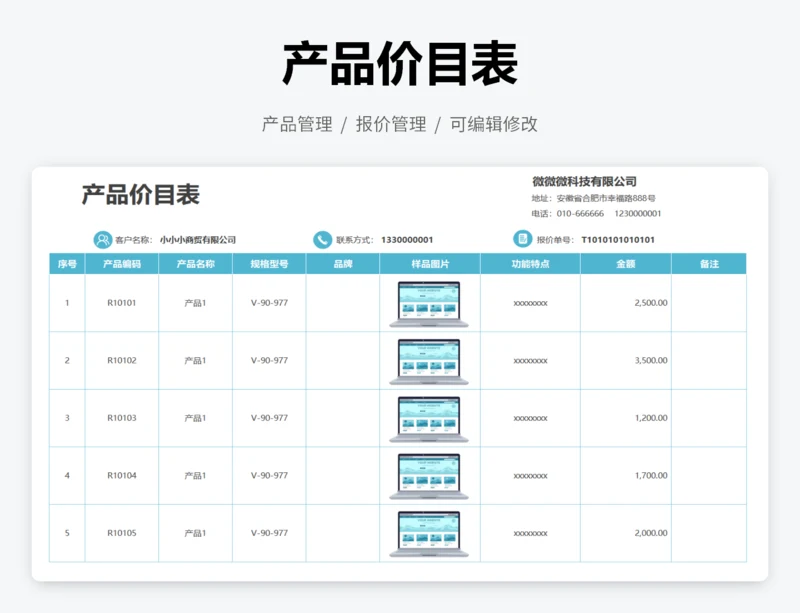Select the amount cell 1,700.00
This screenshot has width=800, height=613.
(650, 476)
